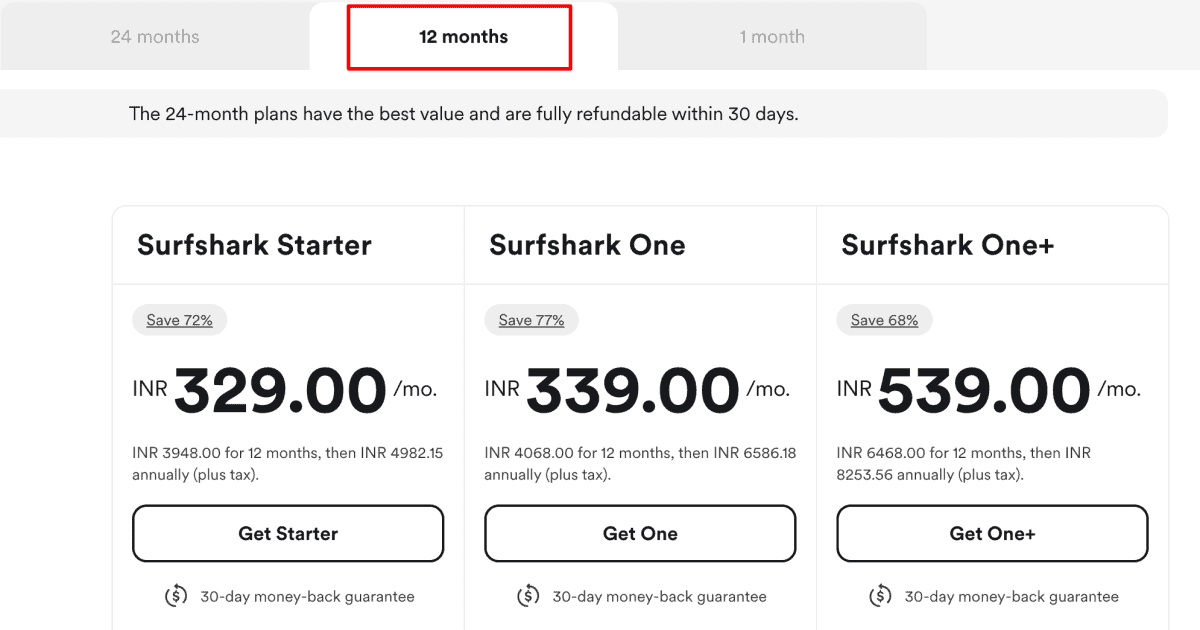Viewport: 1200px width, 630px height.
Task: Select the 12 months plan tab
Action: click(463, 37)
